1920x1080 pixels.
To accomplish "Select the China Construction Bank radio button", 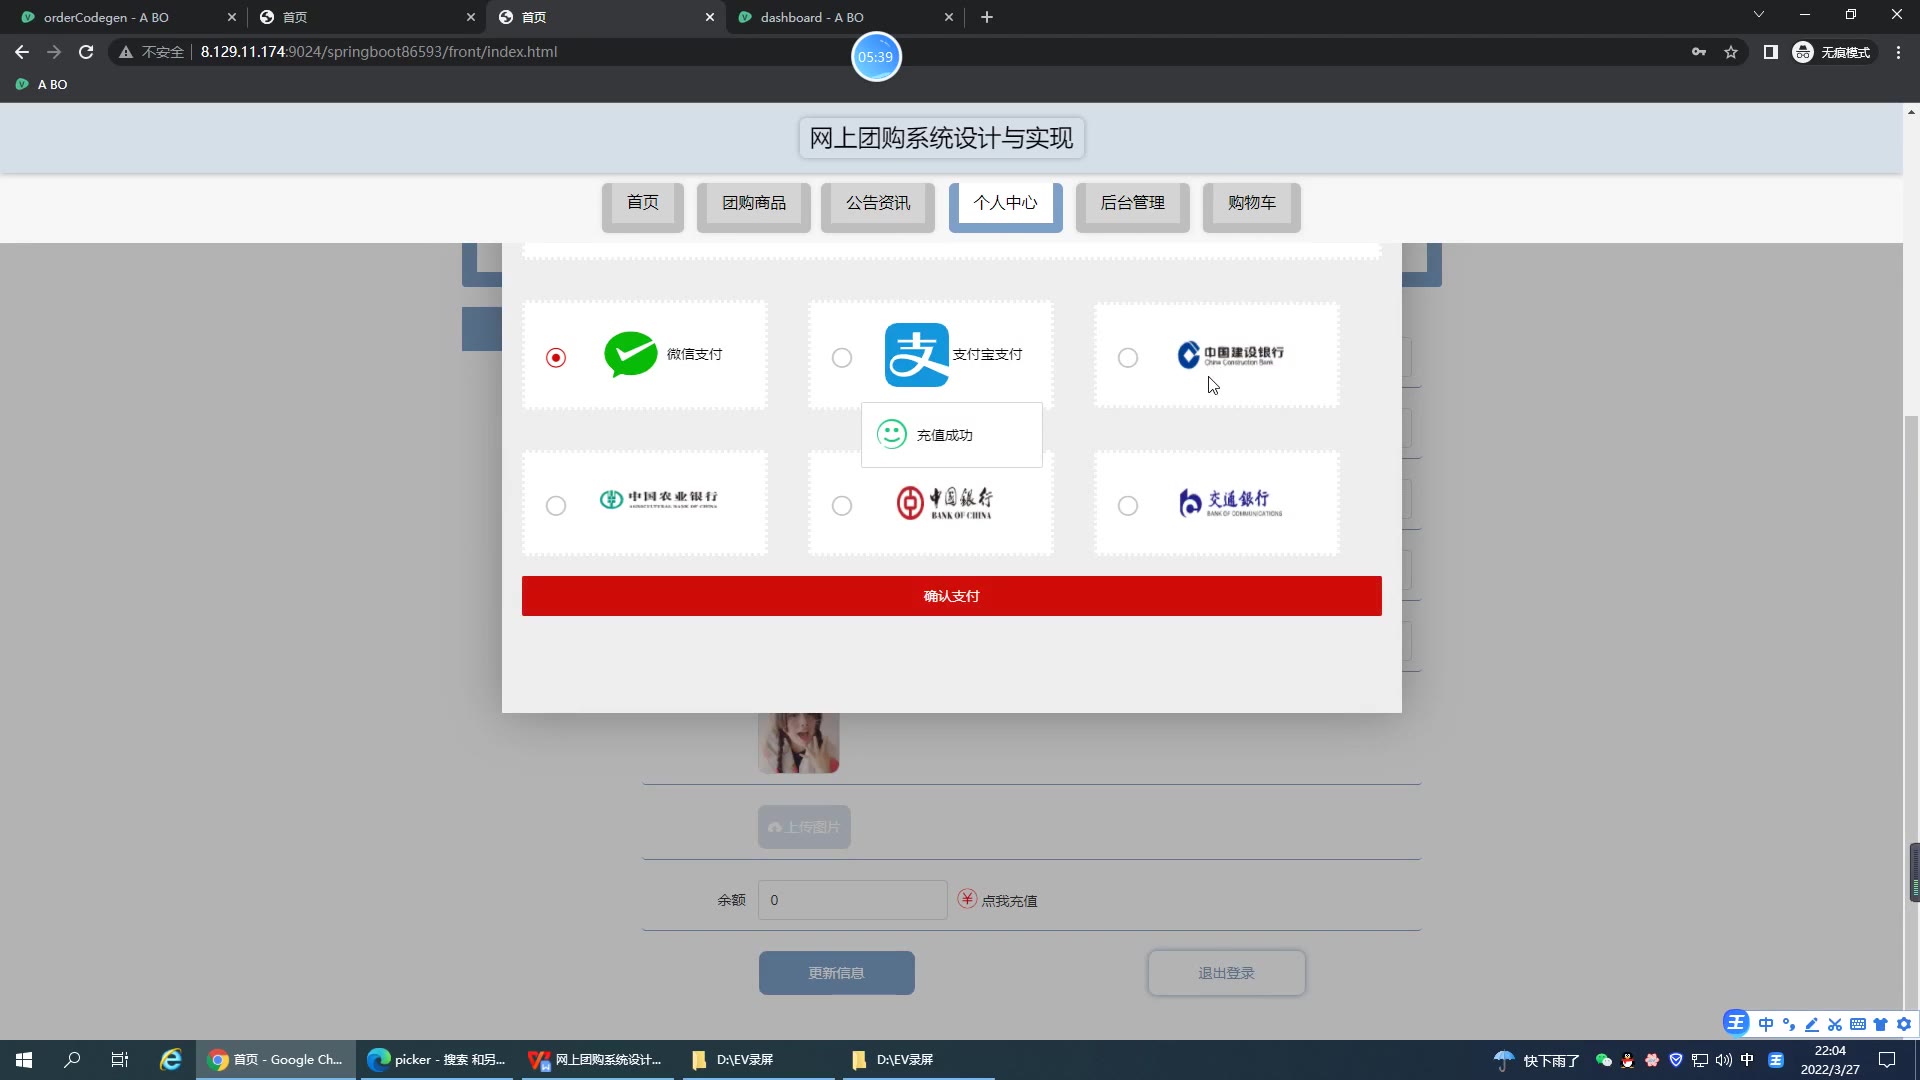I will [1128, 357].
